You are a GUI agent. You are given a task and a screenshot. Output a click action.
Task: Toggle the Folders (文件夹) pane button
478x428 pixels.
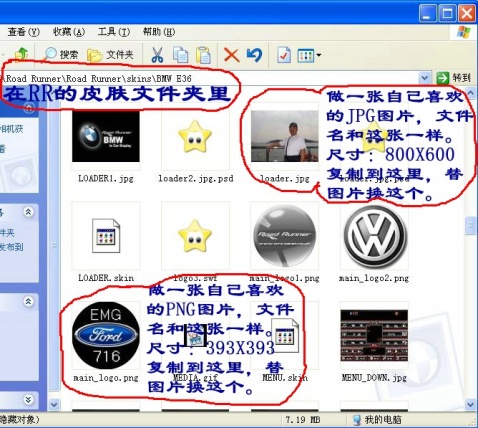click(110, 55)
